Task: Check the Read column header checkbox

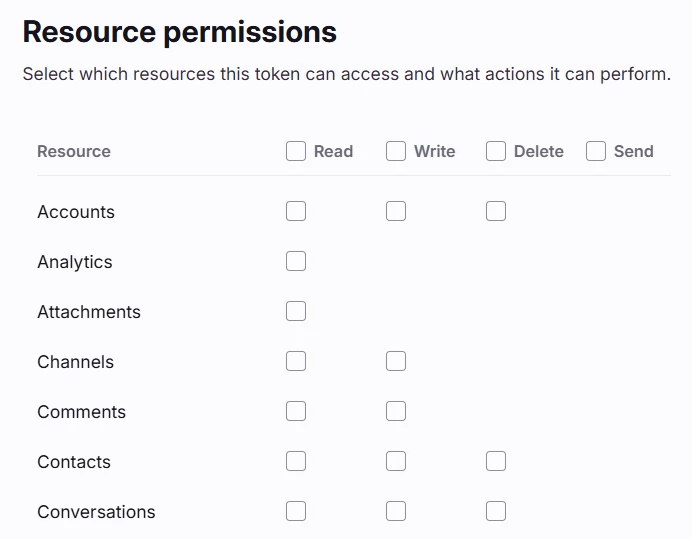Action: click(296, 151)
